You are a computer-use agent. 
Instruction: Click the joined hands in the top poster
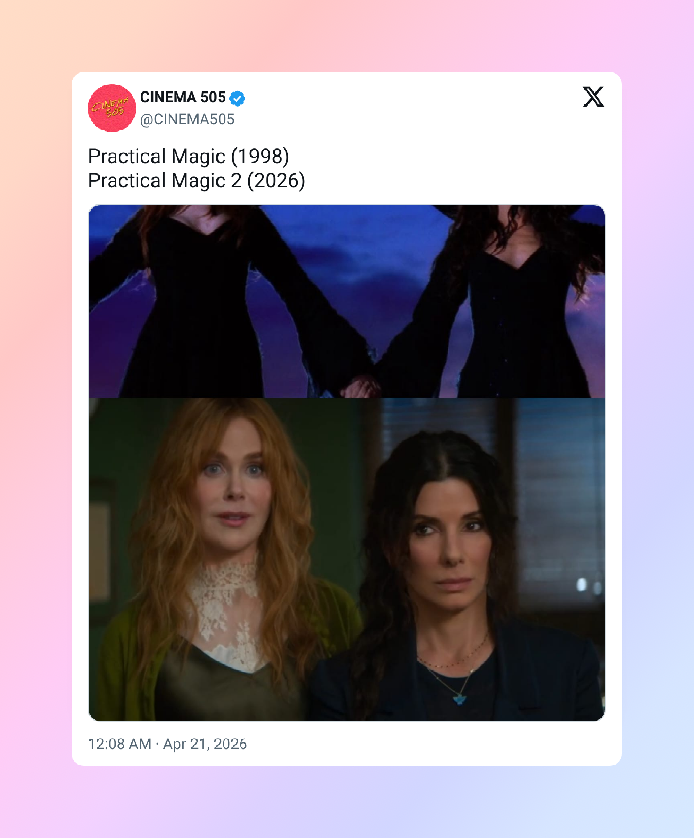point(359,385)
